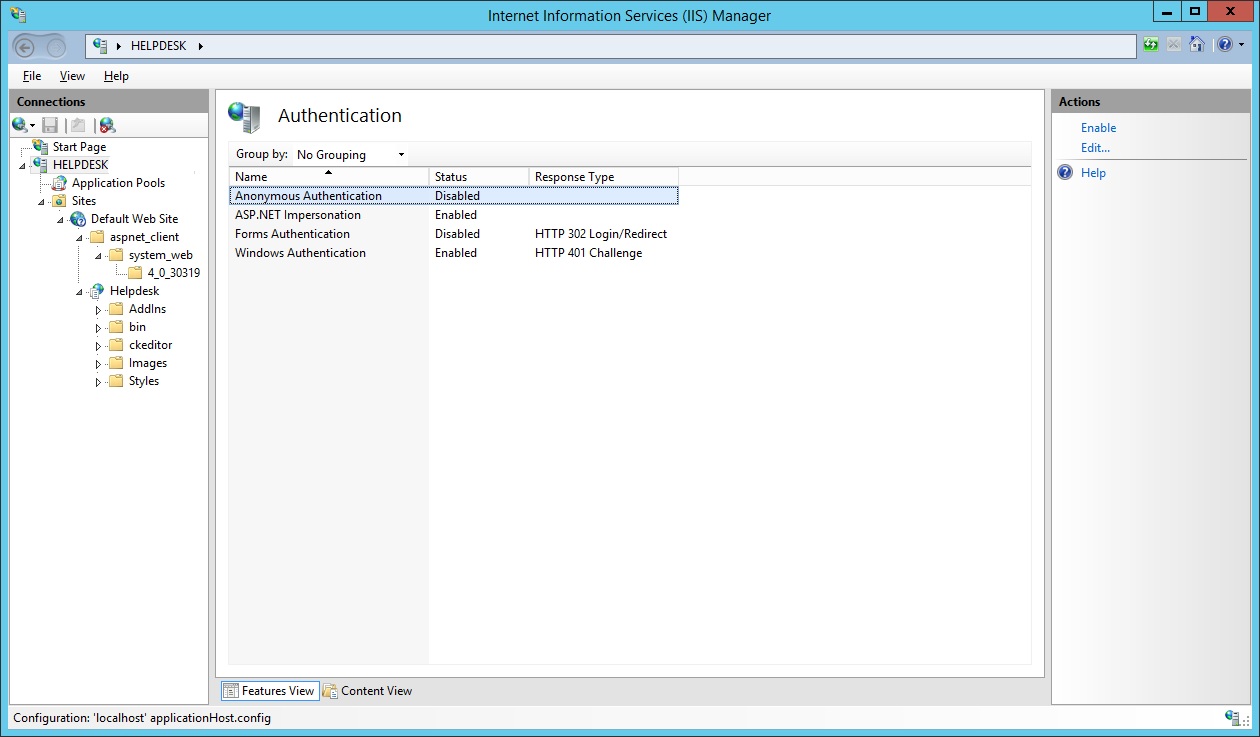Click the Create New Connection globe icon

(19, 125)
